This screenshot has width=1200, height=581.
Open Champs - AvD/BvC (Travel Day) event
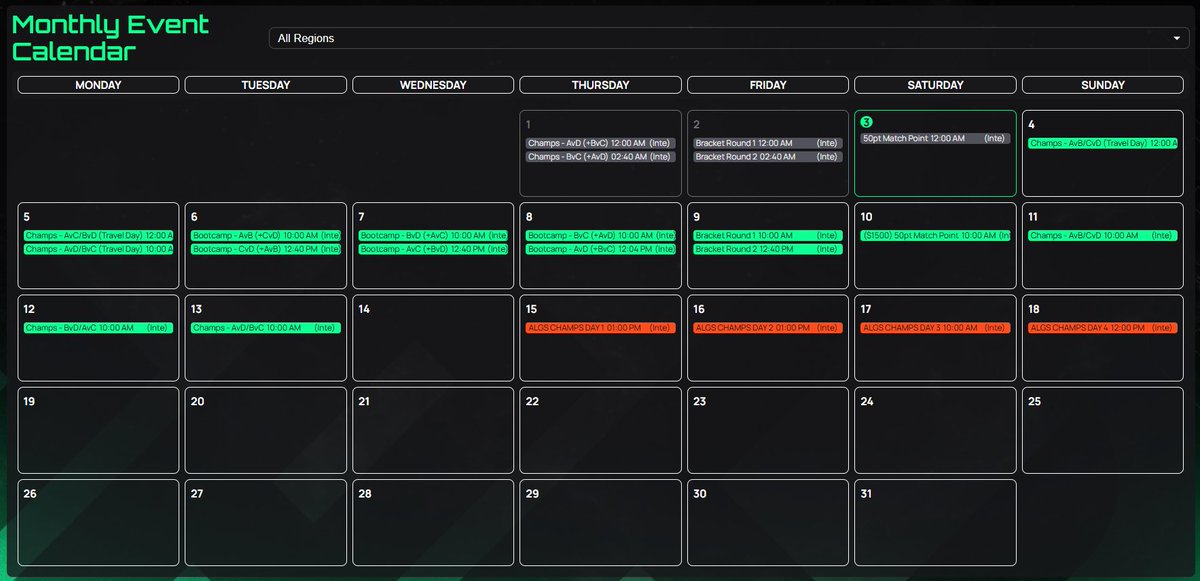point(98,249)
